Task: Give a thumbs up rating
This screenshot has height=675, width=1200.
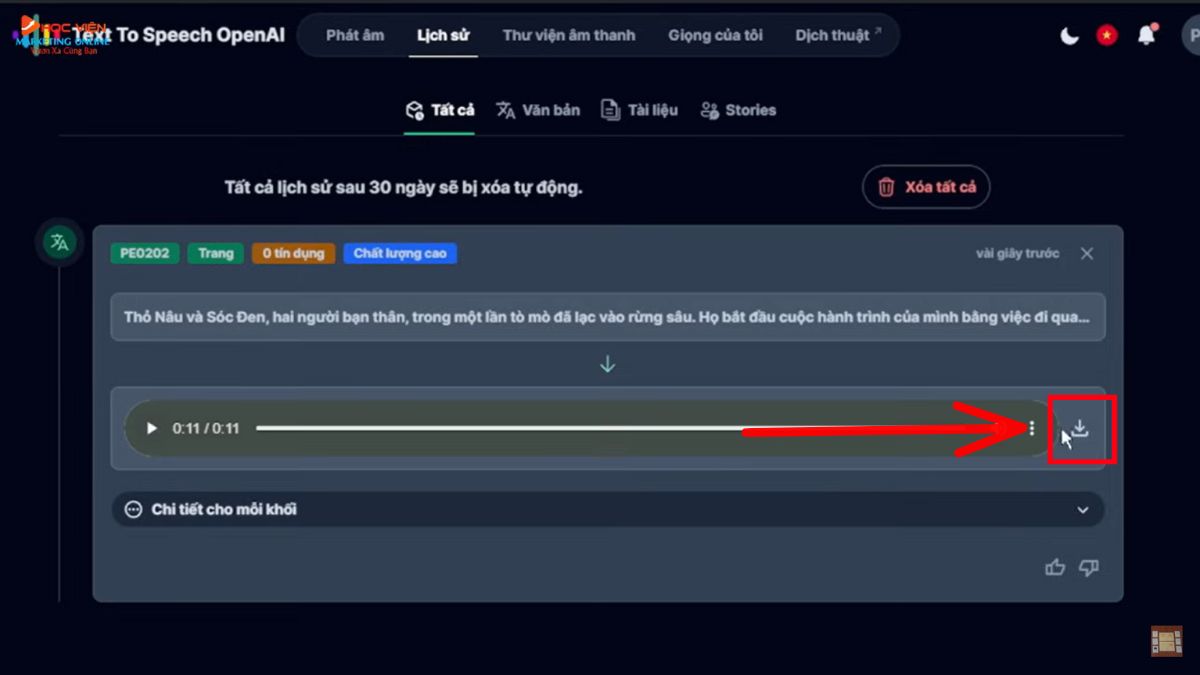Action: (1055, 568)
